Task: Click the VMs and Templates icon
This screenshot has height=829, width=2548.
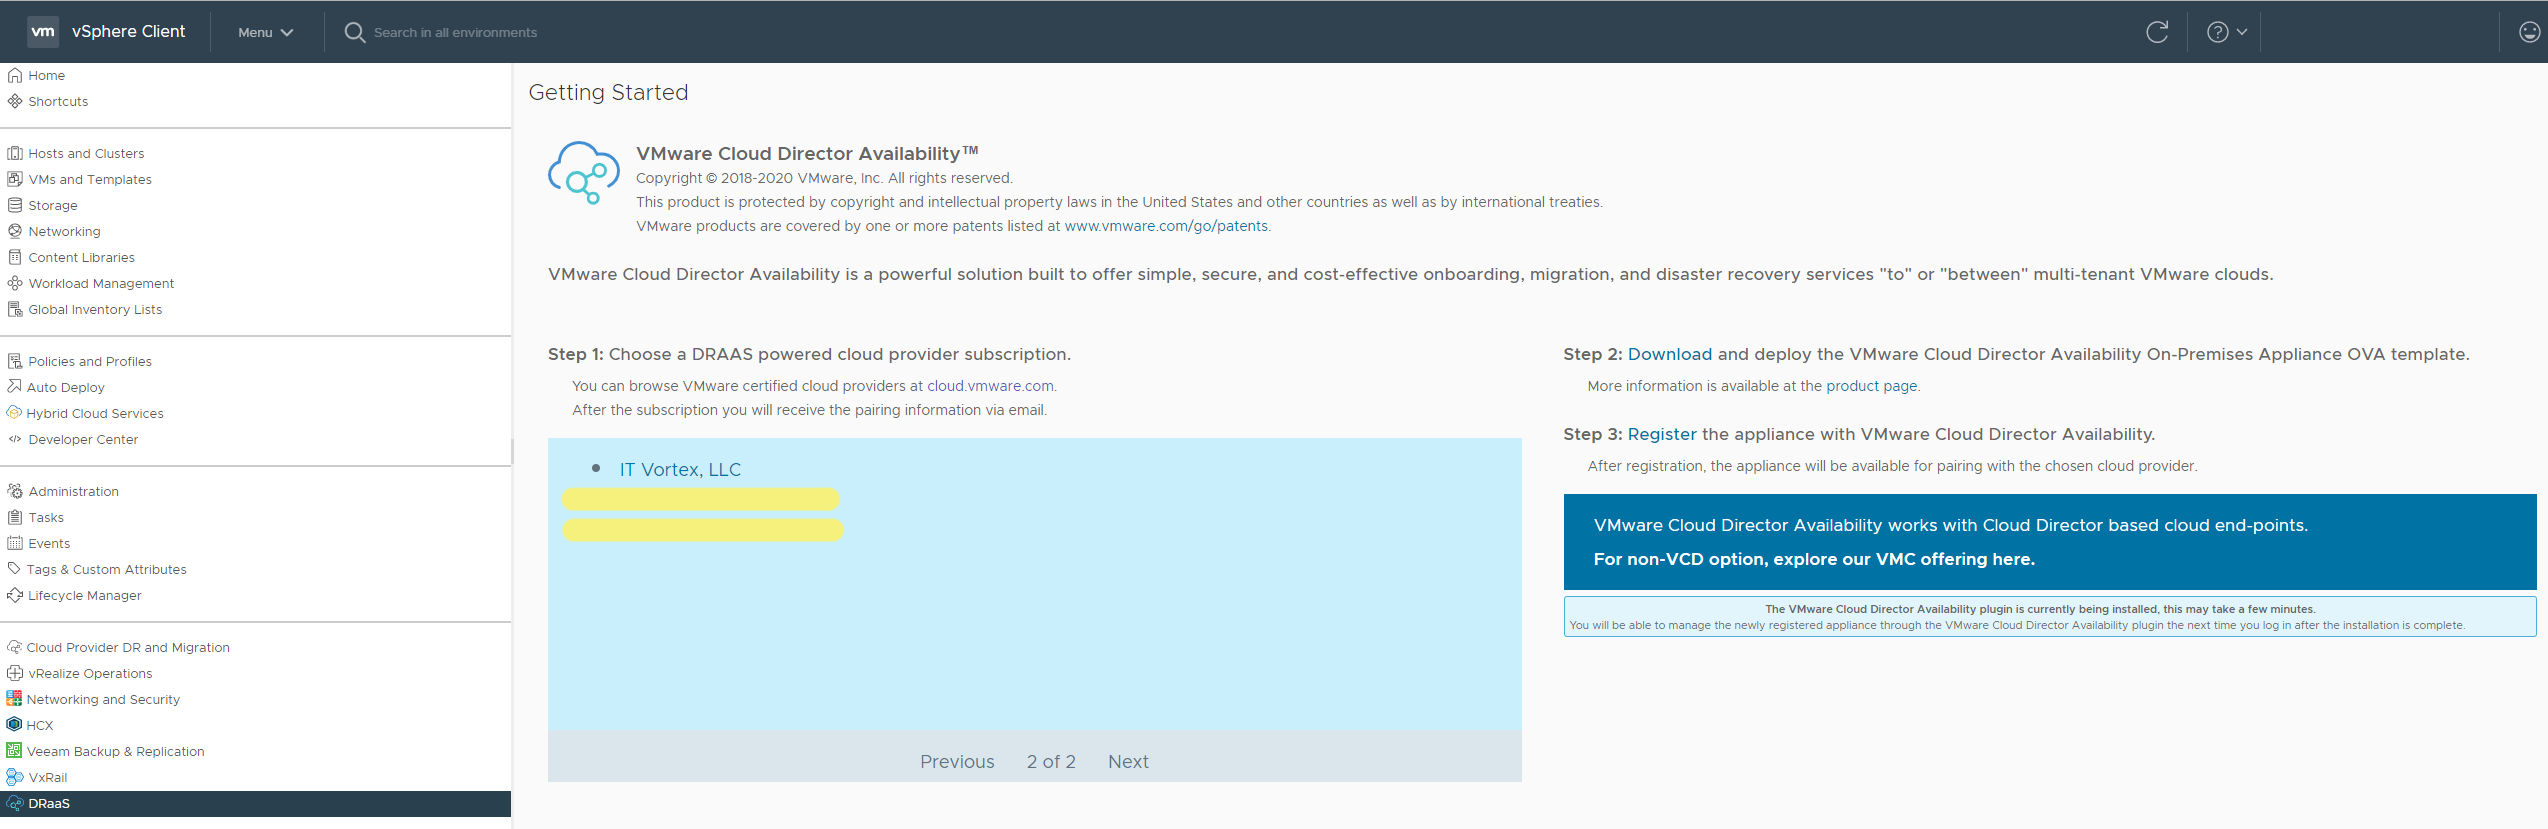Action: click(15, 179)
